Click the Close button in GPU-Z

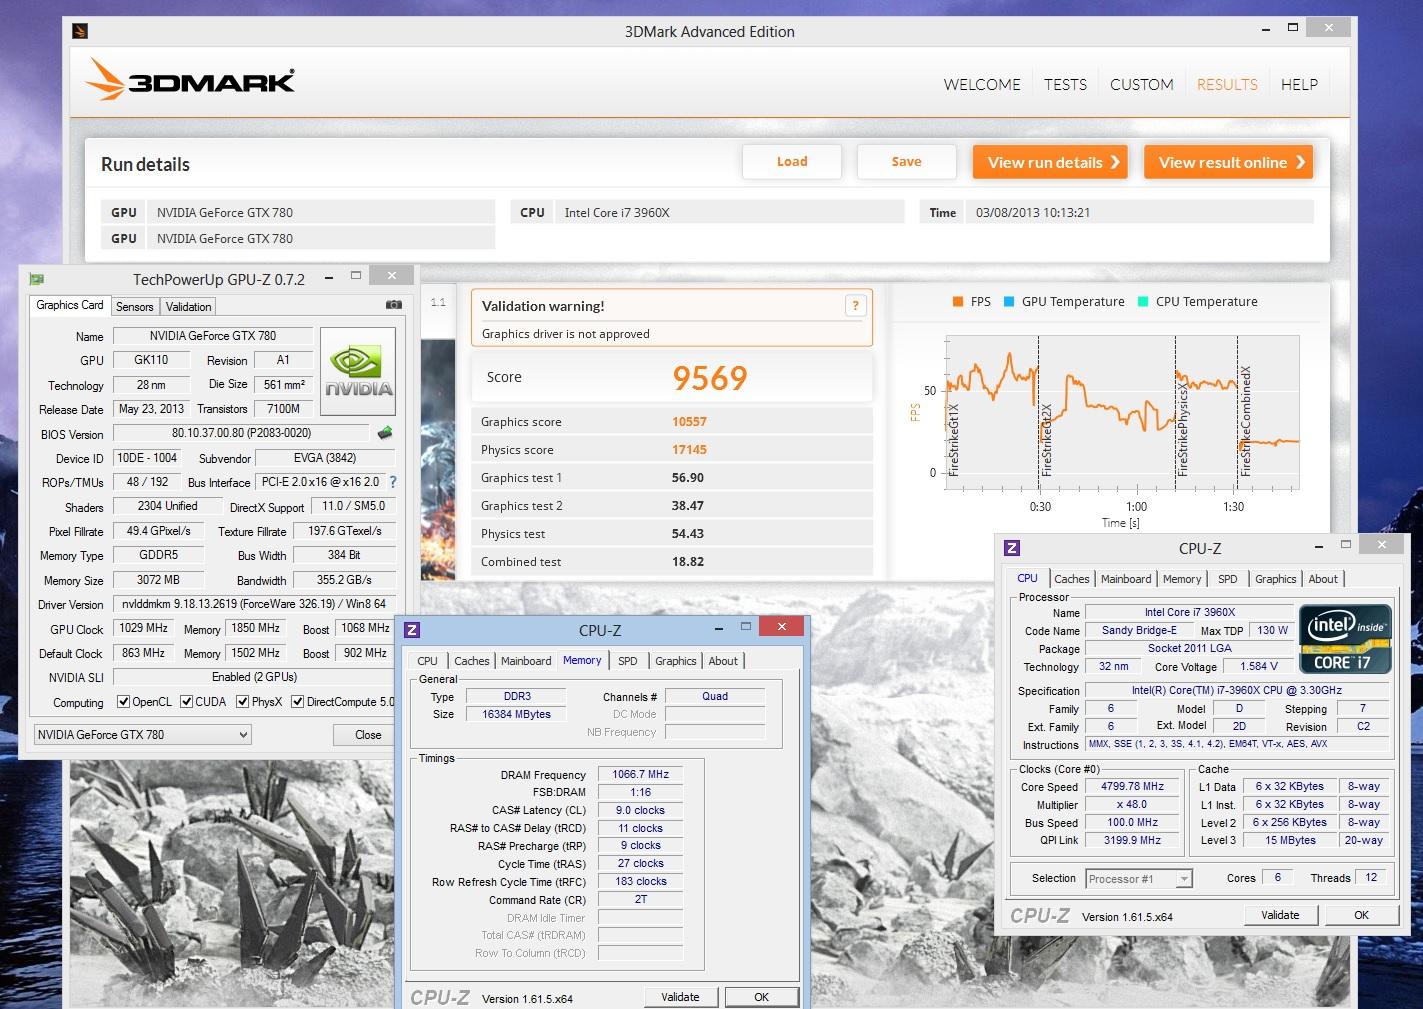click(368, 734)
